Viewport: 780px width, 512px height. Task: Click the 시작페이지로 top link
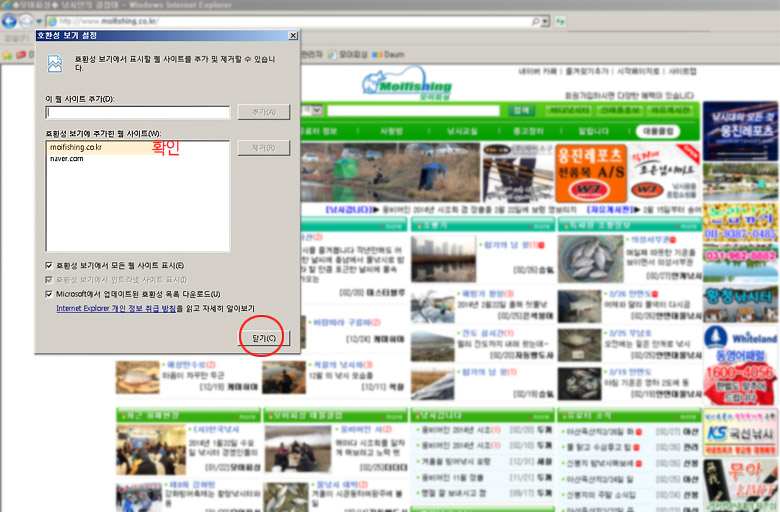coord(638,71)
